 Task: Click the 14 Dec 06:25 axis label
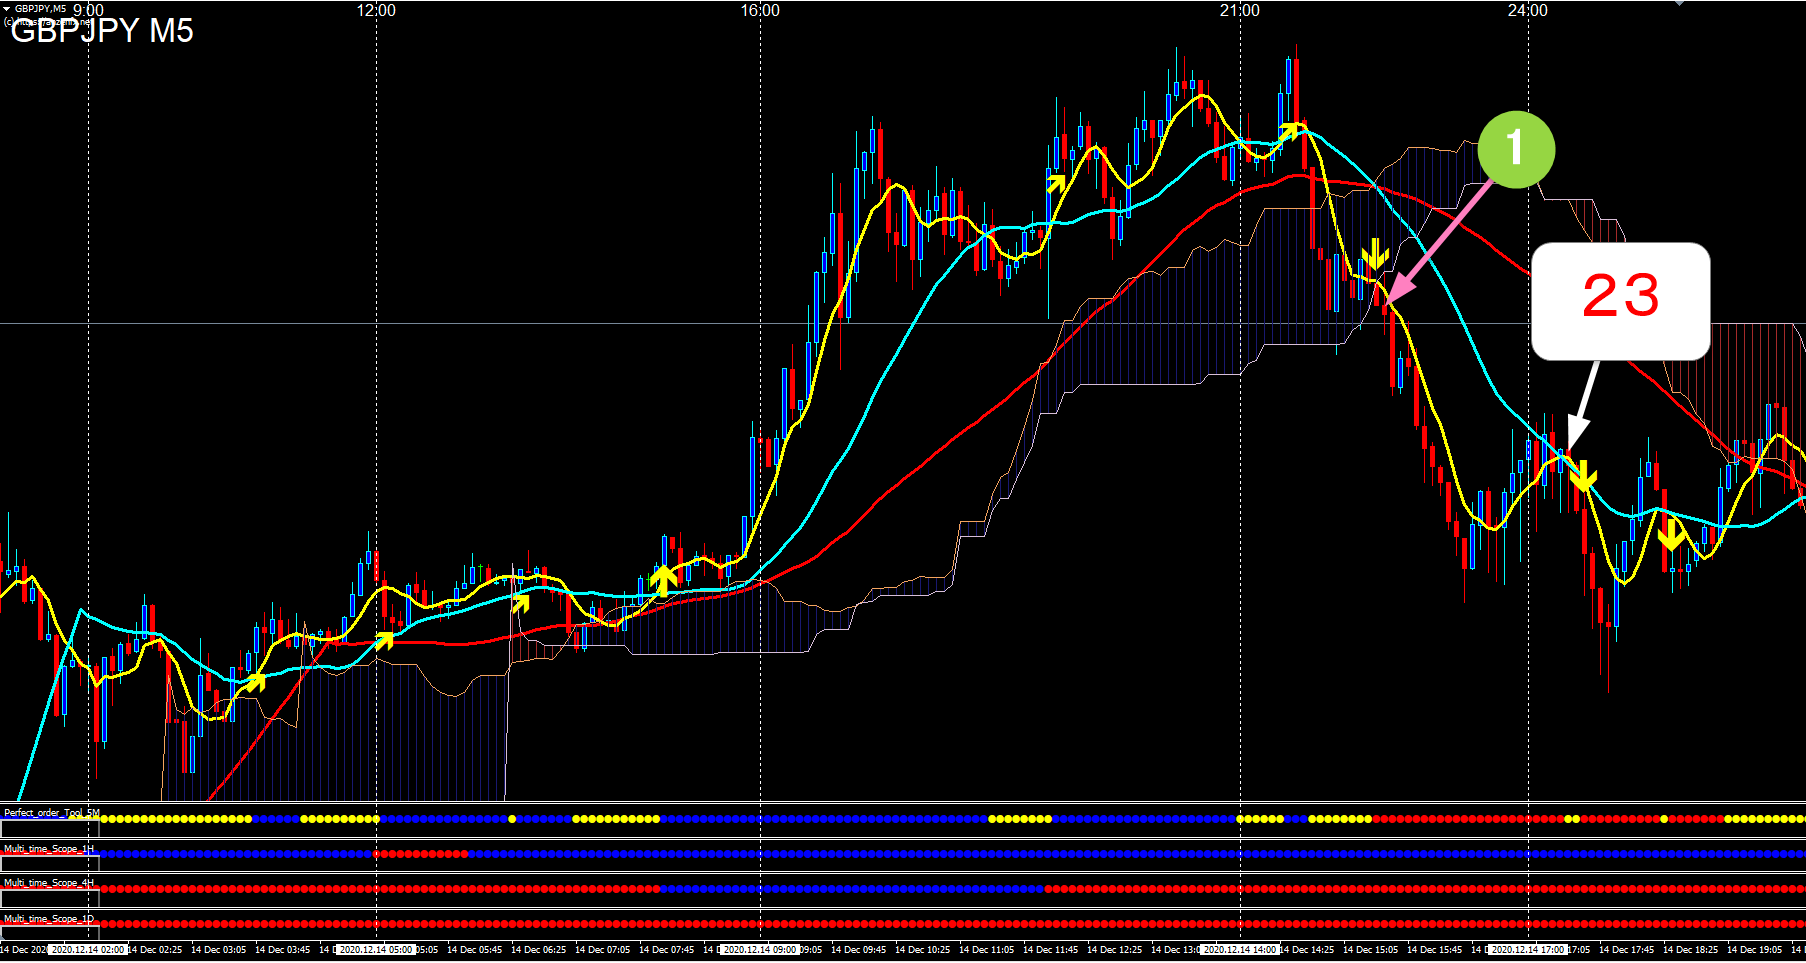(x=539, y=950)
